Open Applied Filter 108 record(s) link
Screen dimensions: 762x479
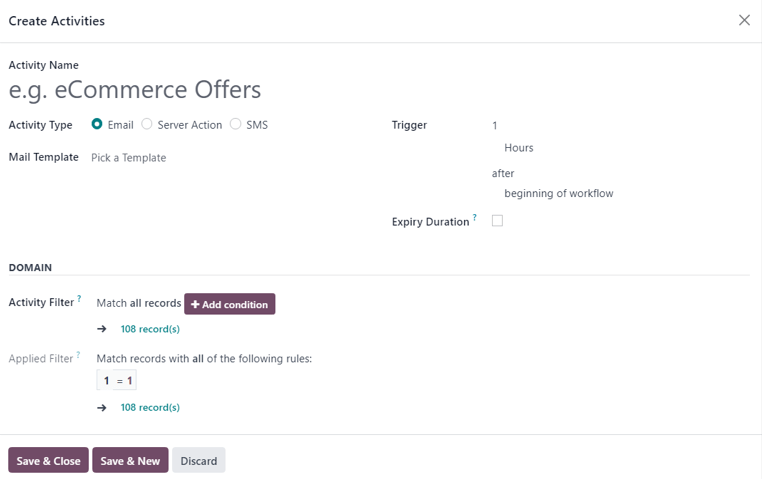(150, 408)
